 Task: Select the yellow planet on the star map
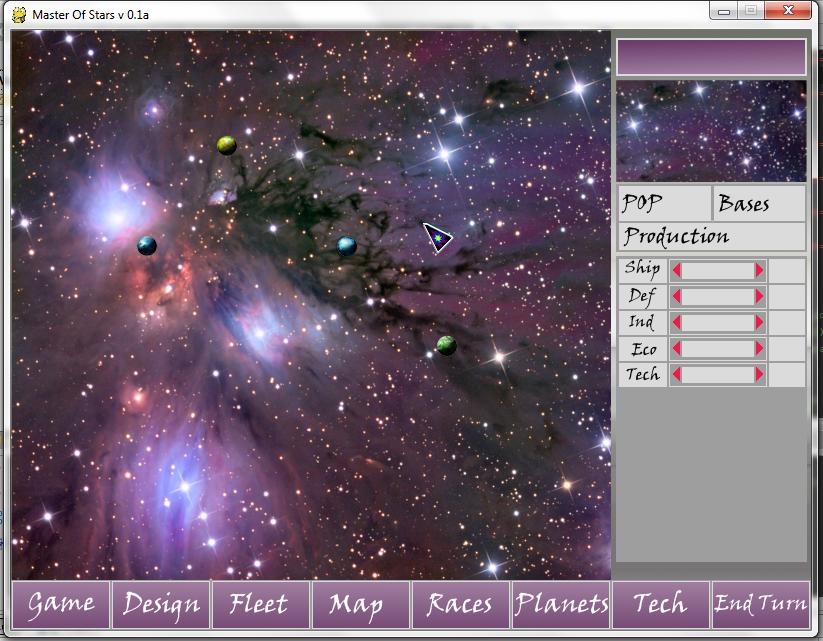227,145
